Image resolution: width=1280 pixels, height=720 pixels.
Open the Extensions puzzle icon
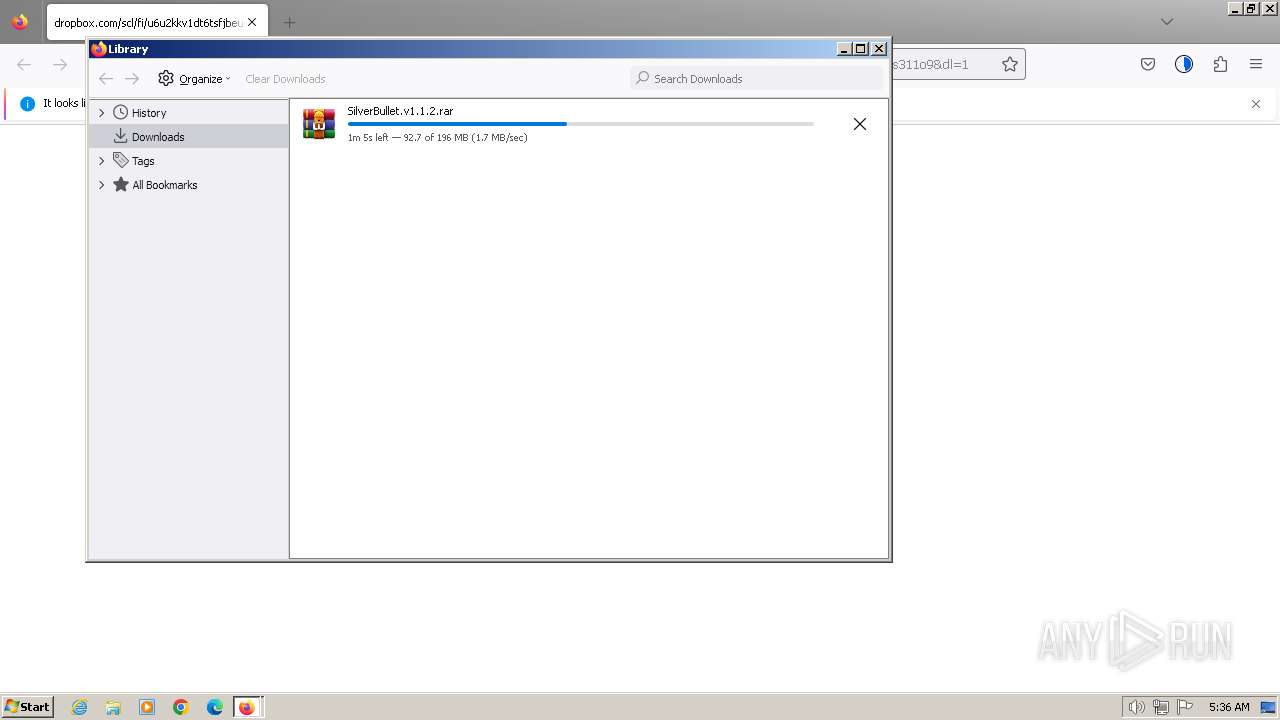(x=1220, y=64)
